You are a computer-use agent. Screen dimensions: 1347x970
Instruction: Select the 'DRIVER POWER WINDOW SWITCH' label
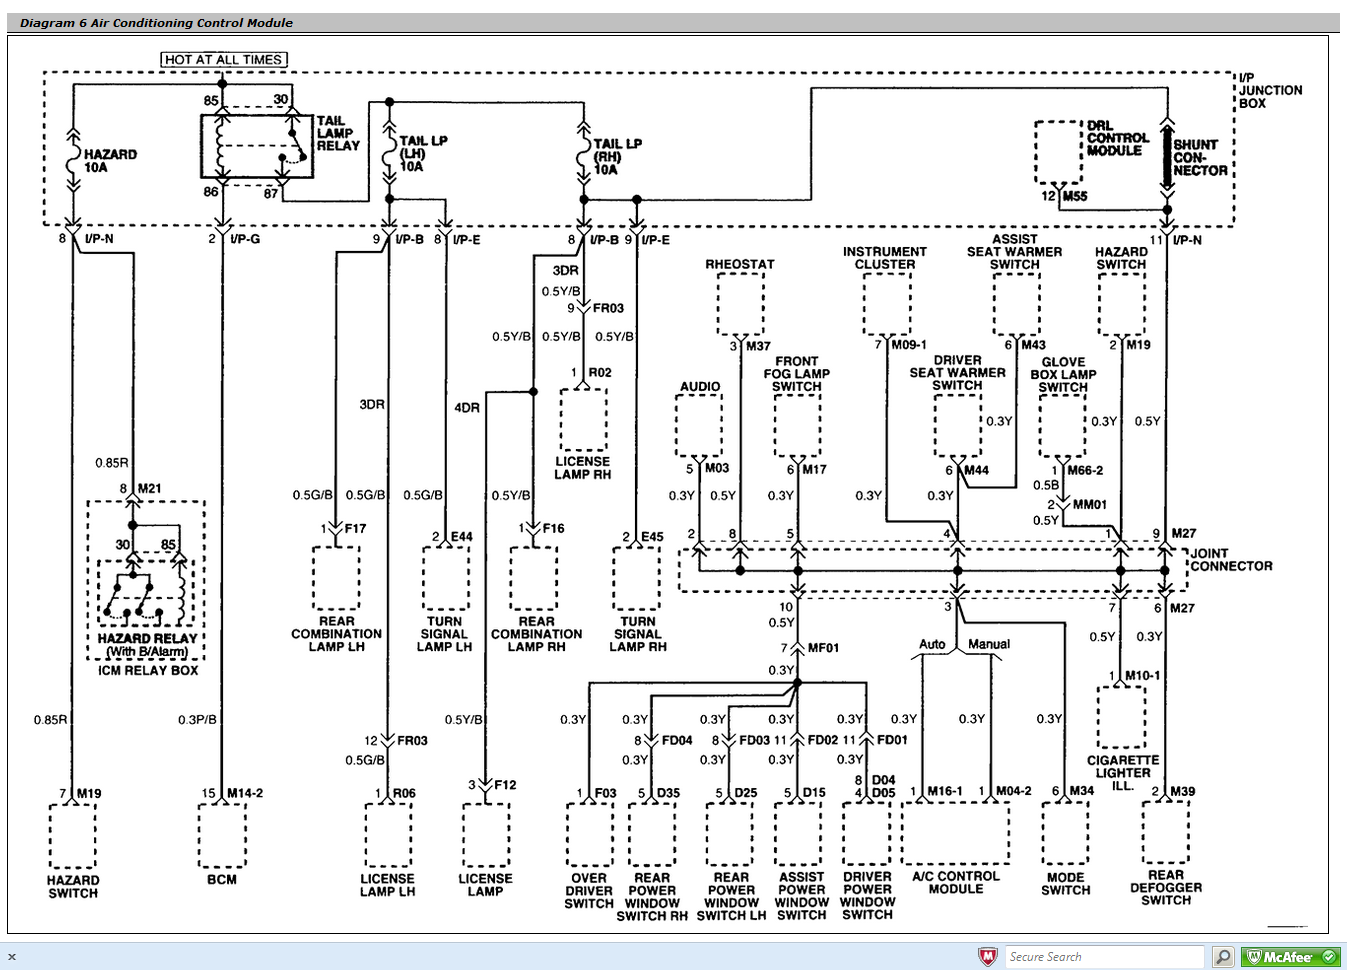click(x=867, y=896)
